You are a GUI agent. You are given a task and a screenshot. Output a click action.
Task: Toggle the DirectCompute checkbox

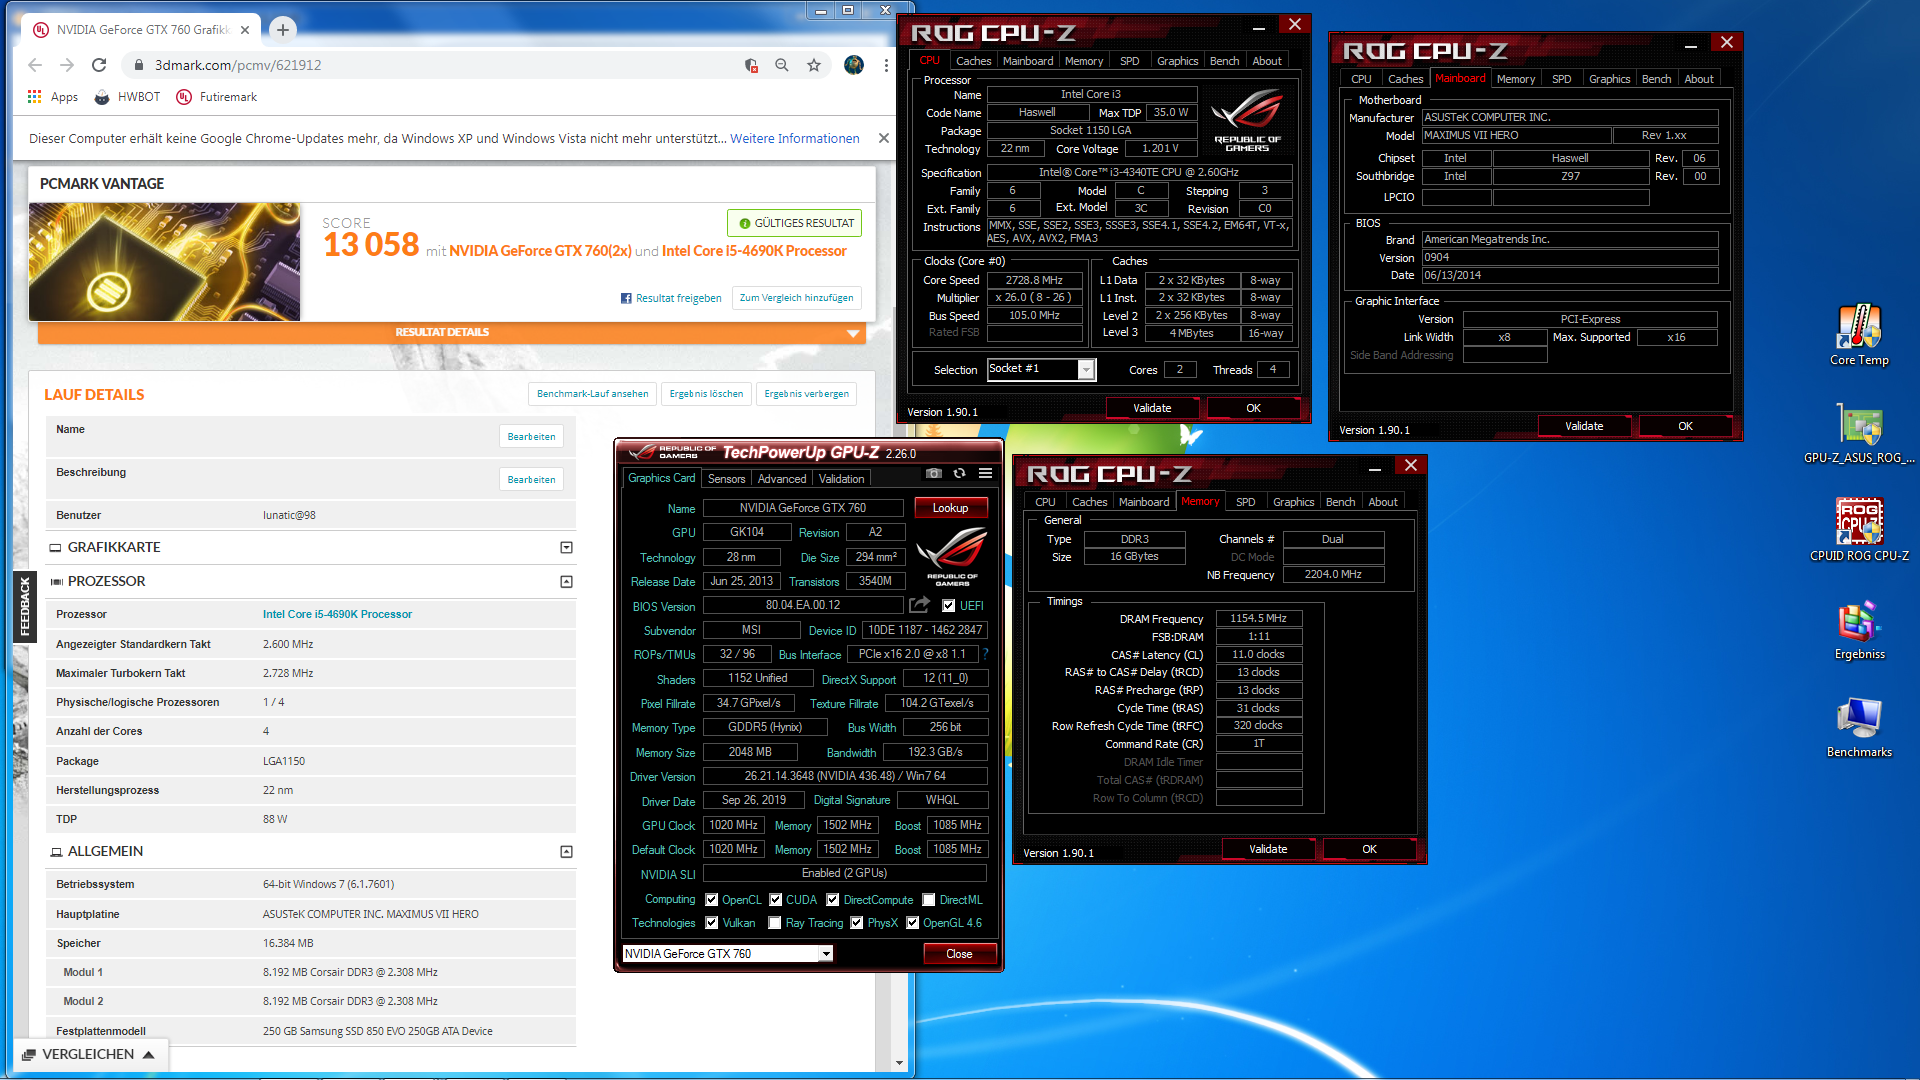(x=832, y=899)
